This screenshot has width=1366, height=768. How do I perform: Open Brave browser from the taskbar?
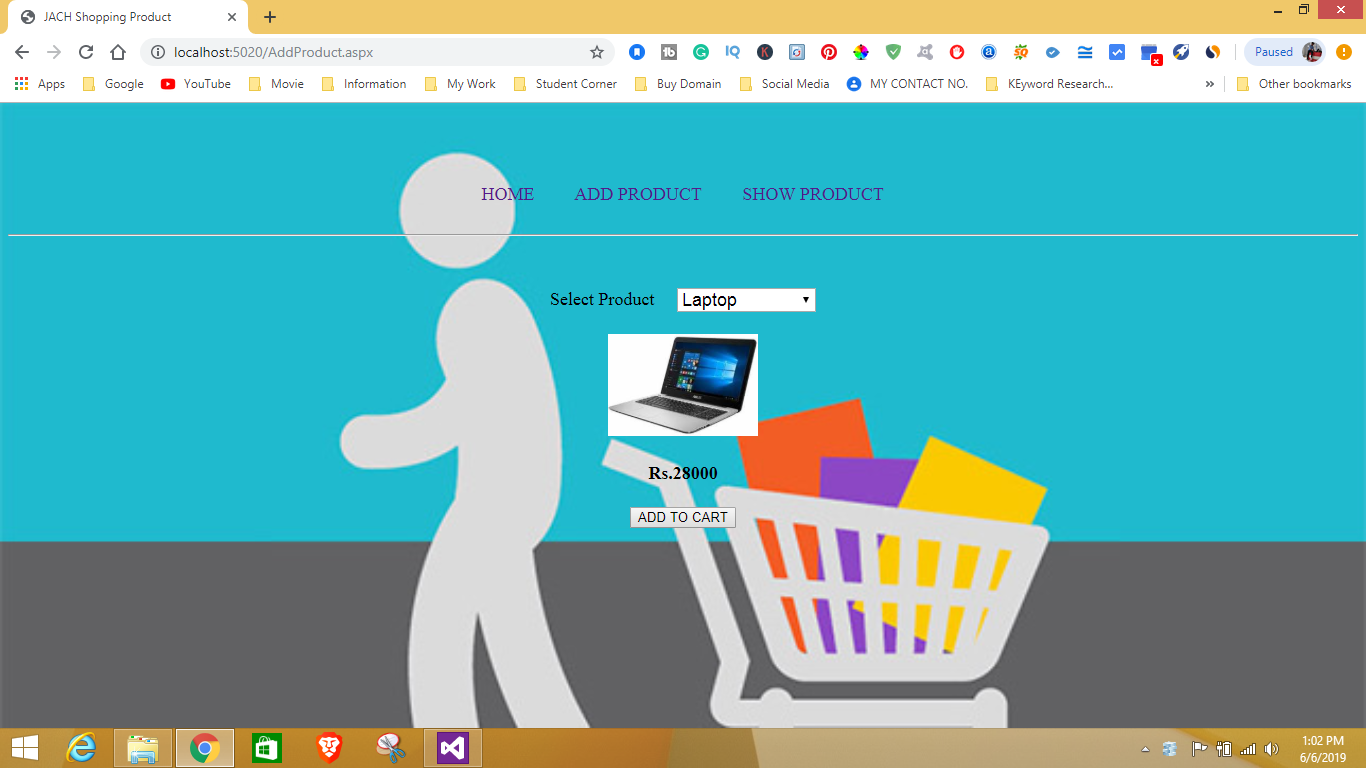tap(327, 747)
